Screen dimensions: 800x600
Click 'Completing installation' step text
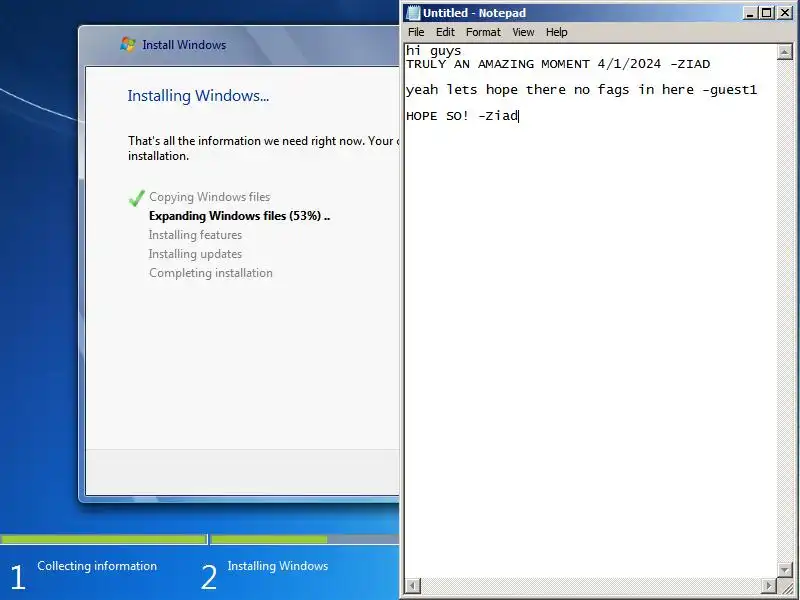pyautogui.click(x=211, y=273)
